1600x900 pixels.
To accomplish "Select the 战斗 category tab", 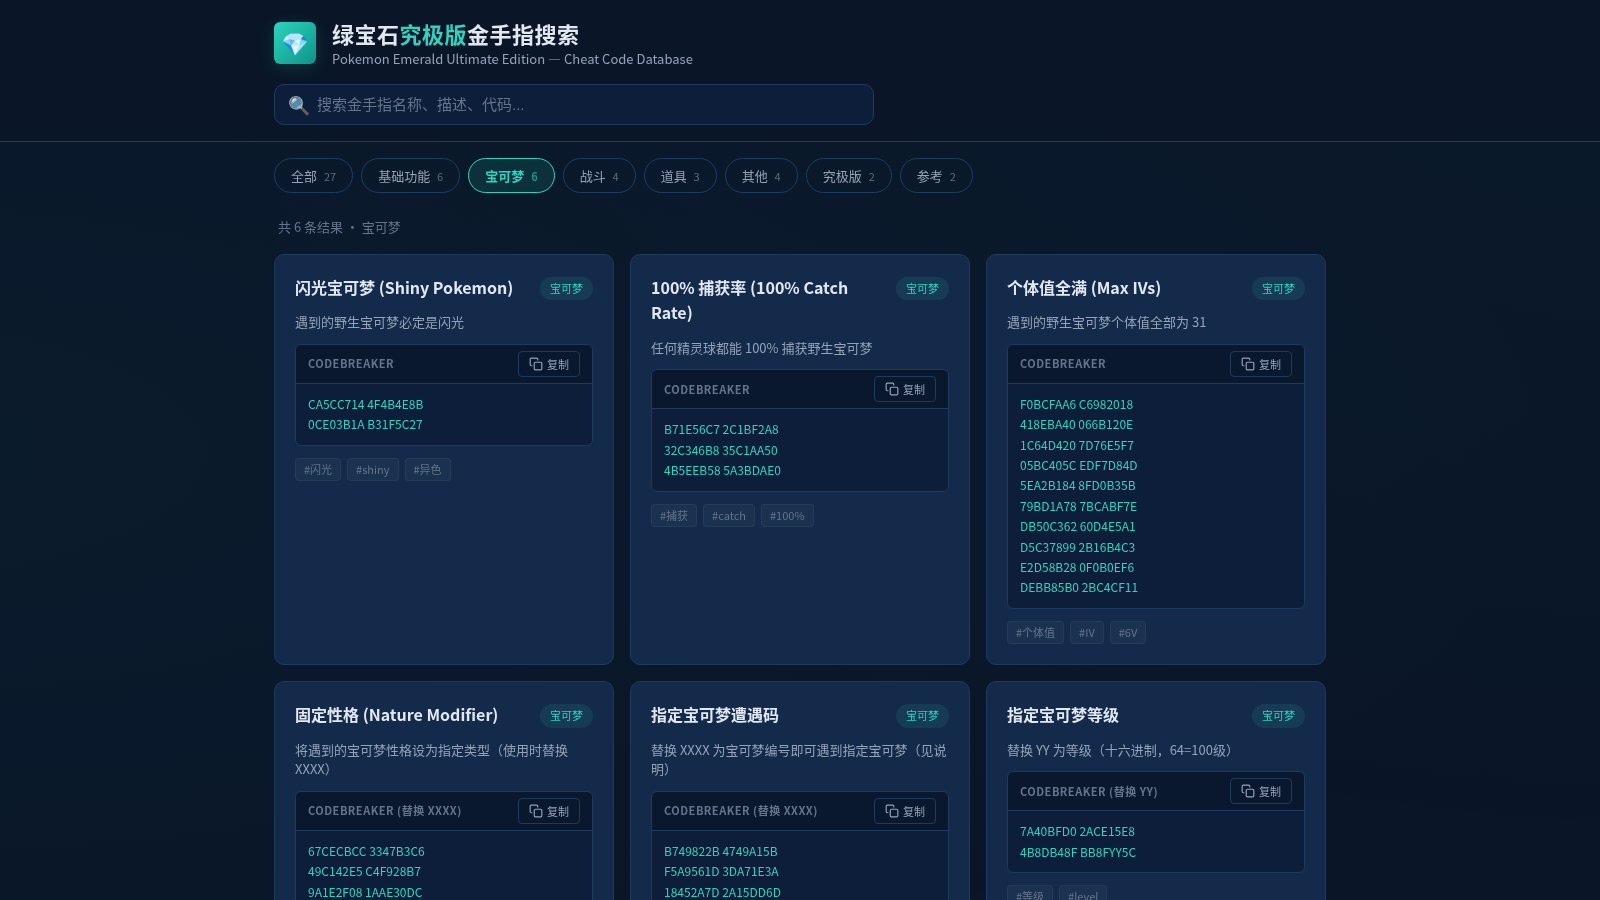I will pyautogui.click(x=599, y=176).
